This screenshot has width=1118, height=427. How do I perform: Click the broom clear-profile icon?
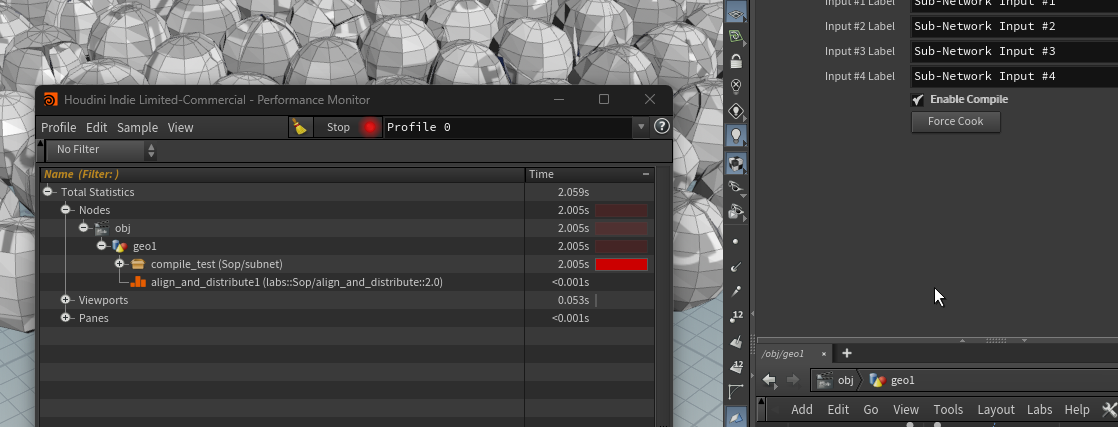click(x=300, y=127)
